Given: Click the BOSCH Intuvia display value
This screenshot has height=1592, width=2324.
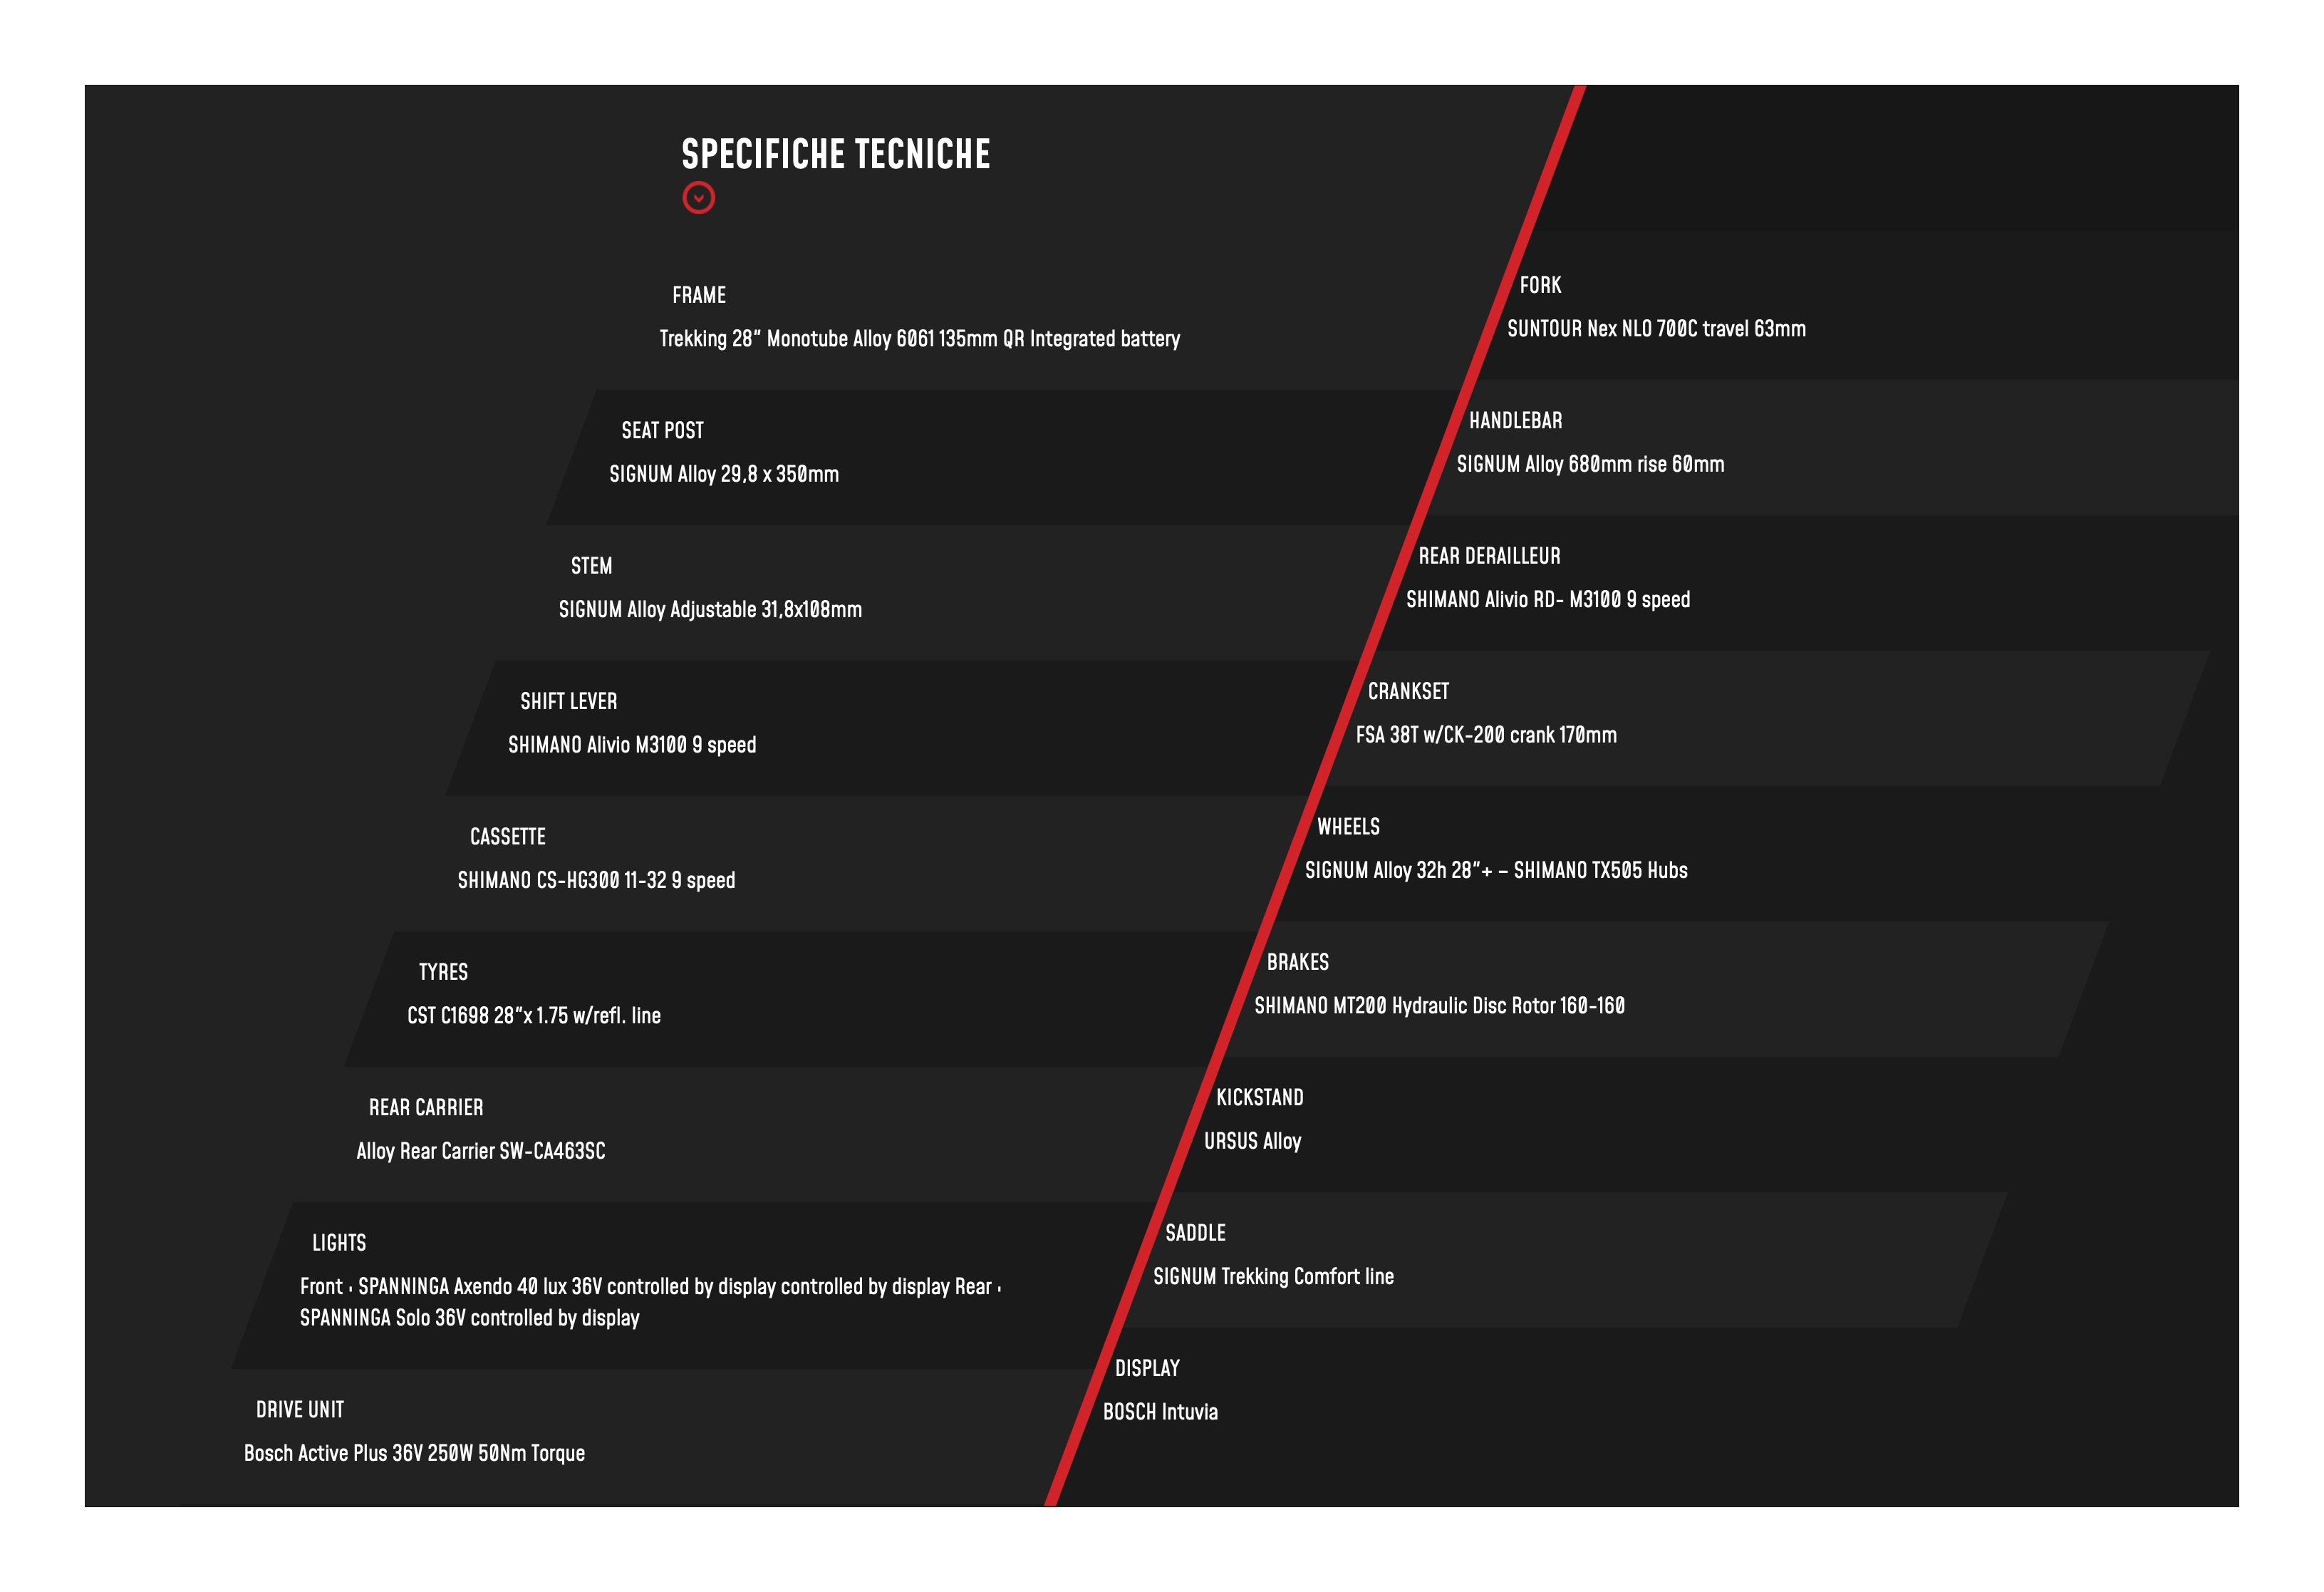Looking at the screenshot, I should tap(1159, 1412).
